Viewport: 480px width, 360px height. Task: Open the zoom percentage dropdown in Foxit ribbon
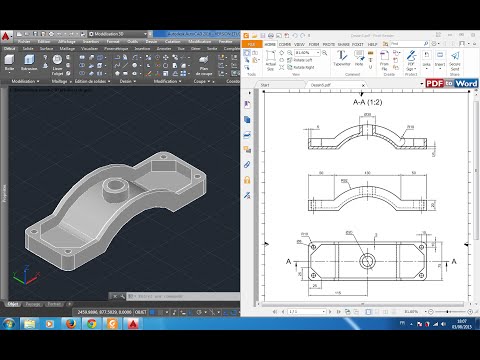tap(318, 53)
